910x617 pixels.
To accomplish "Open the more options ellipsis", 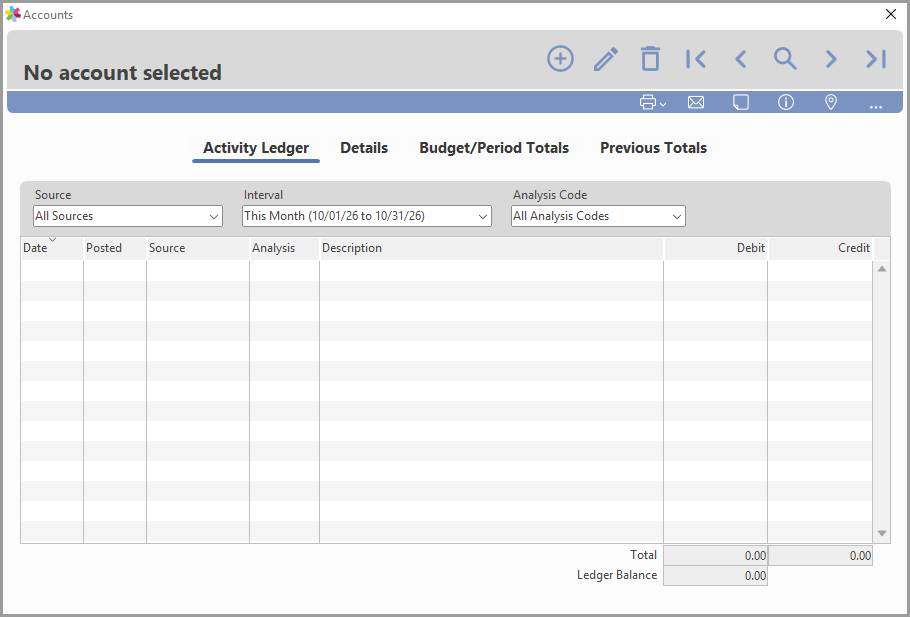I will (x=876, y=106).
